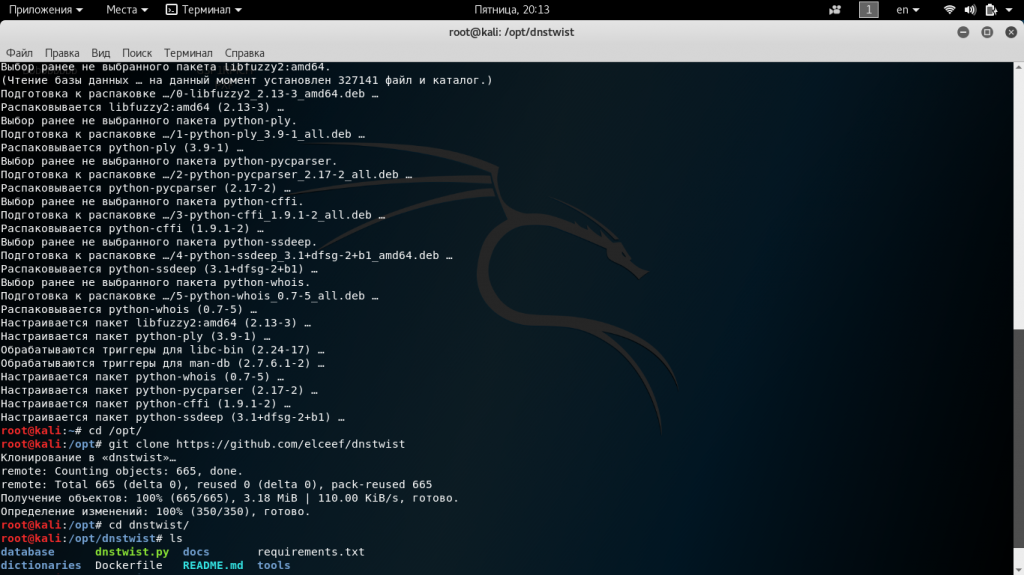Viewport: 1024px width, 575px height.
Task: Open the Вид menu
Action: point(100,52)
